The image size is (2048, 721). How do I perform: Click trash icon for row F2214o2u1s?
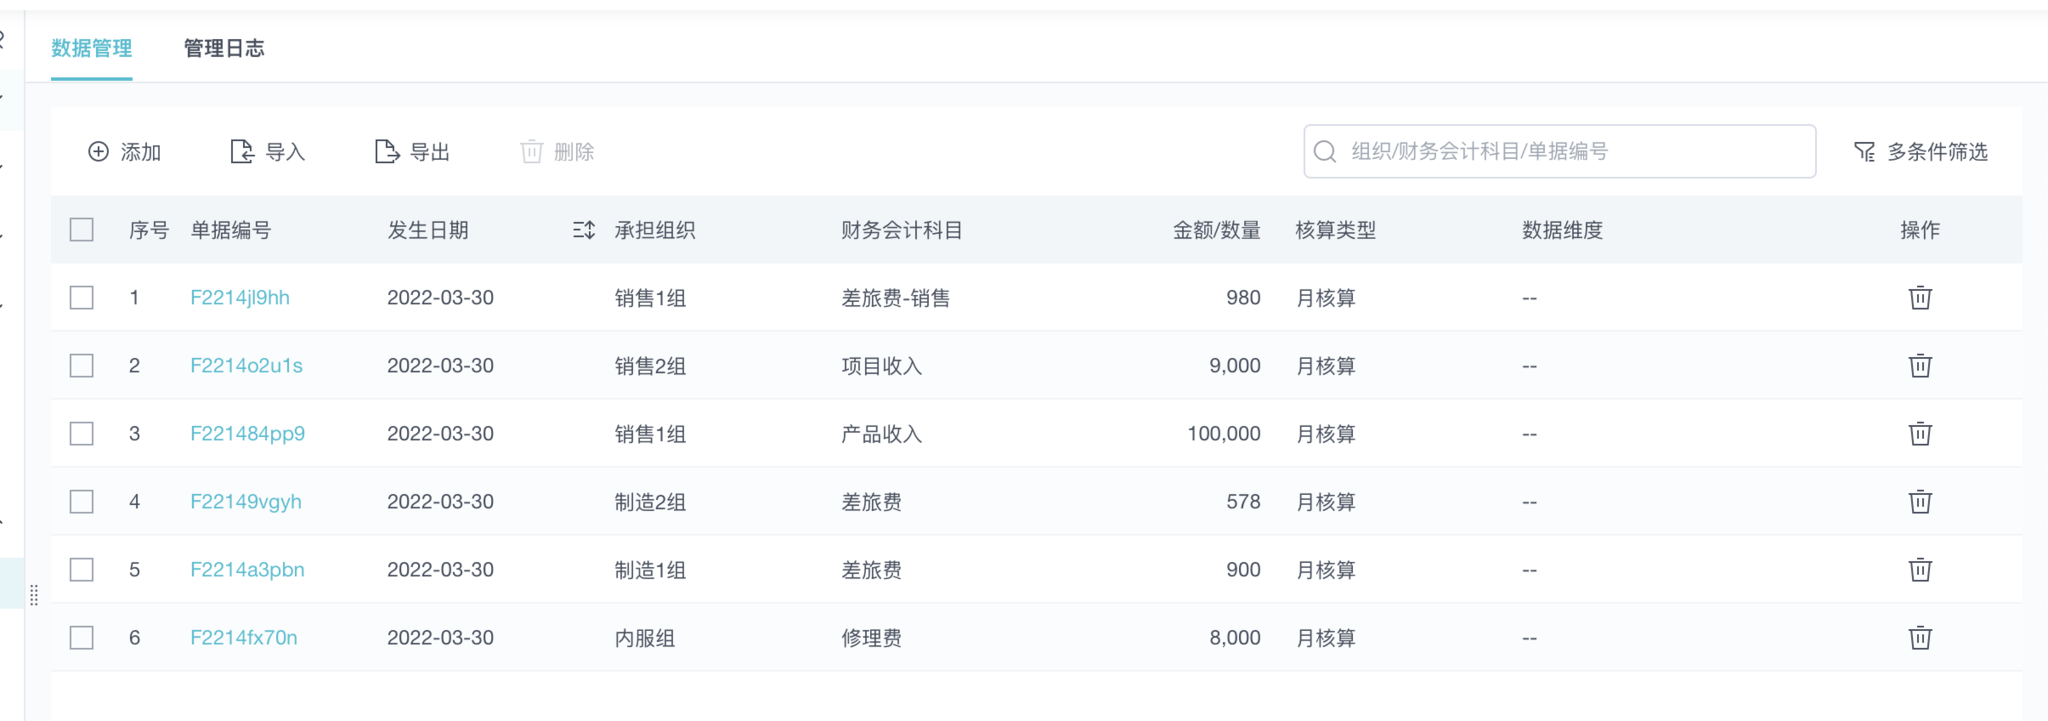point(1920,366)
